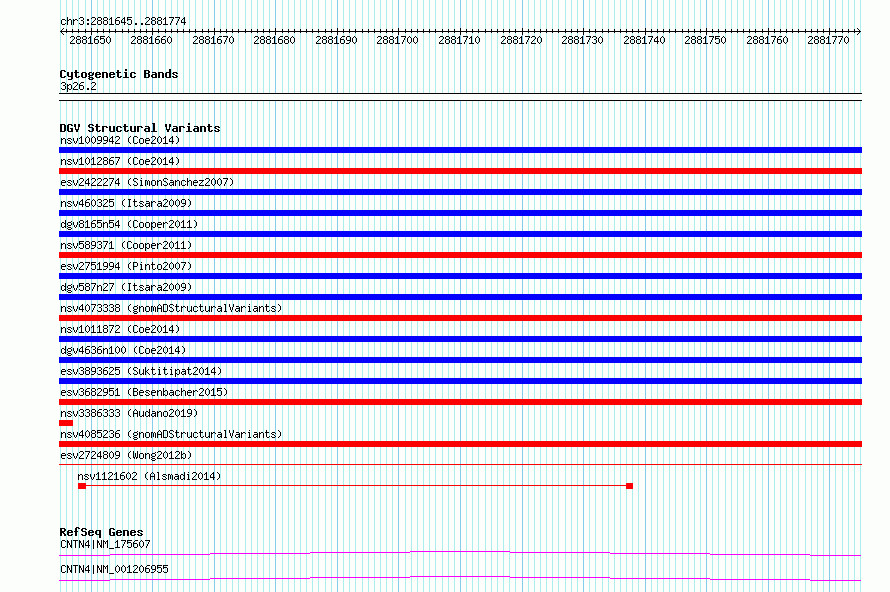Image resolution: width=890 pixels, height=592 pixels.
Task: Click the nsv589371 (Cooper2011) red bar
Action: (x=460, y=255)
